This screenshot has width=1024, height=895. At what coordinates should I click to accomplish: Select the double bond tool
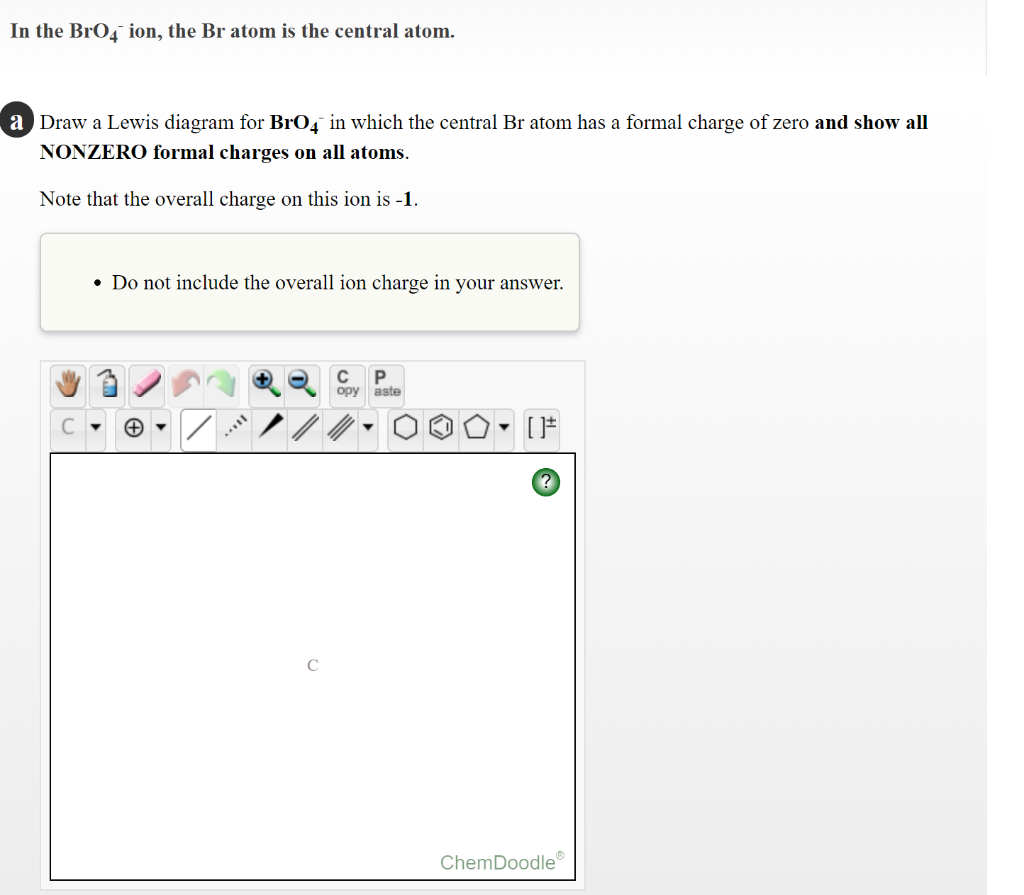(303, 428)
